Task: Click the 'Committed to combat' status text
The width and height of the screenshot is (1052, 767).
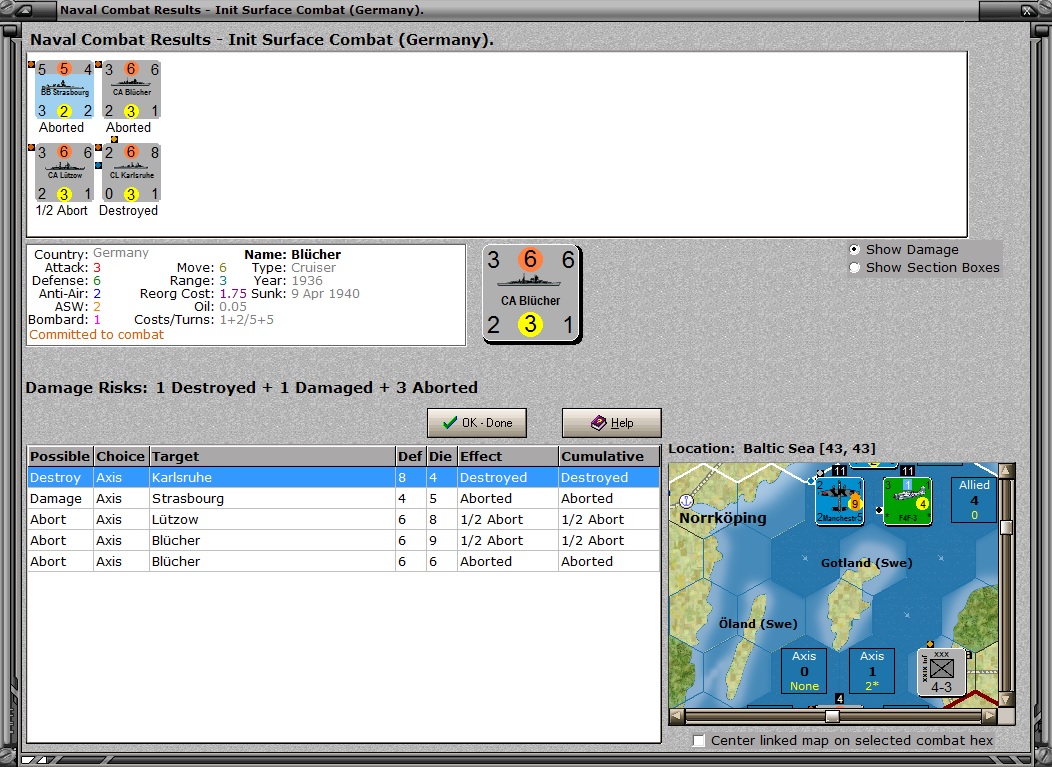Action: click(96, 335)
